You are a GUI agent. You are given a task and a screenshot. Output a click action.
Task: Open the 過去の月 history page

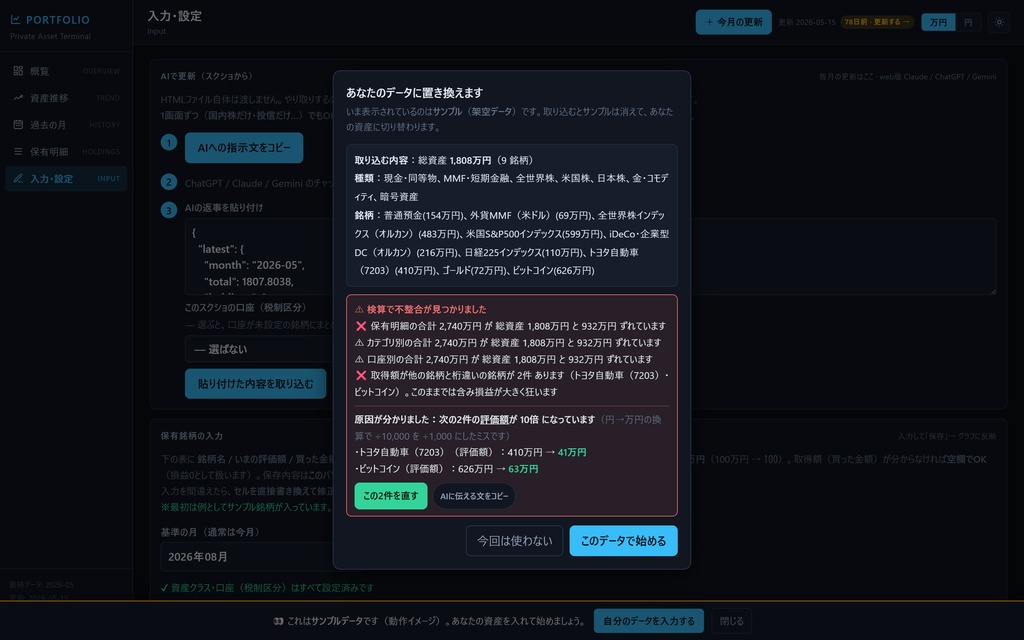pos(66,125)
